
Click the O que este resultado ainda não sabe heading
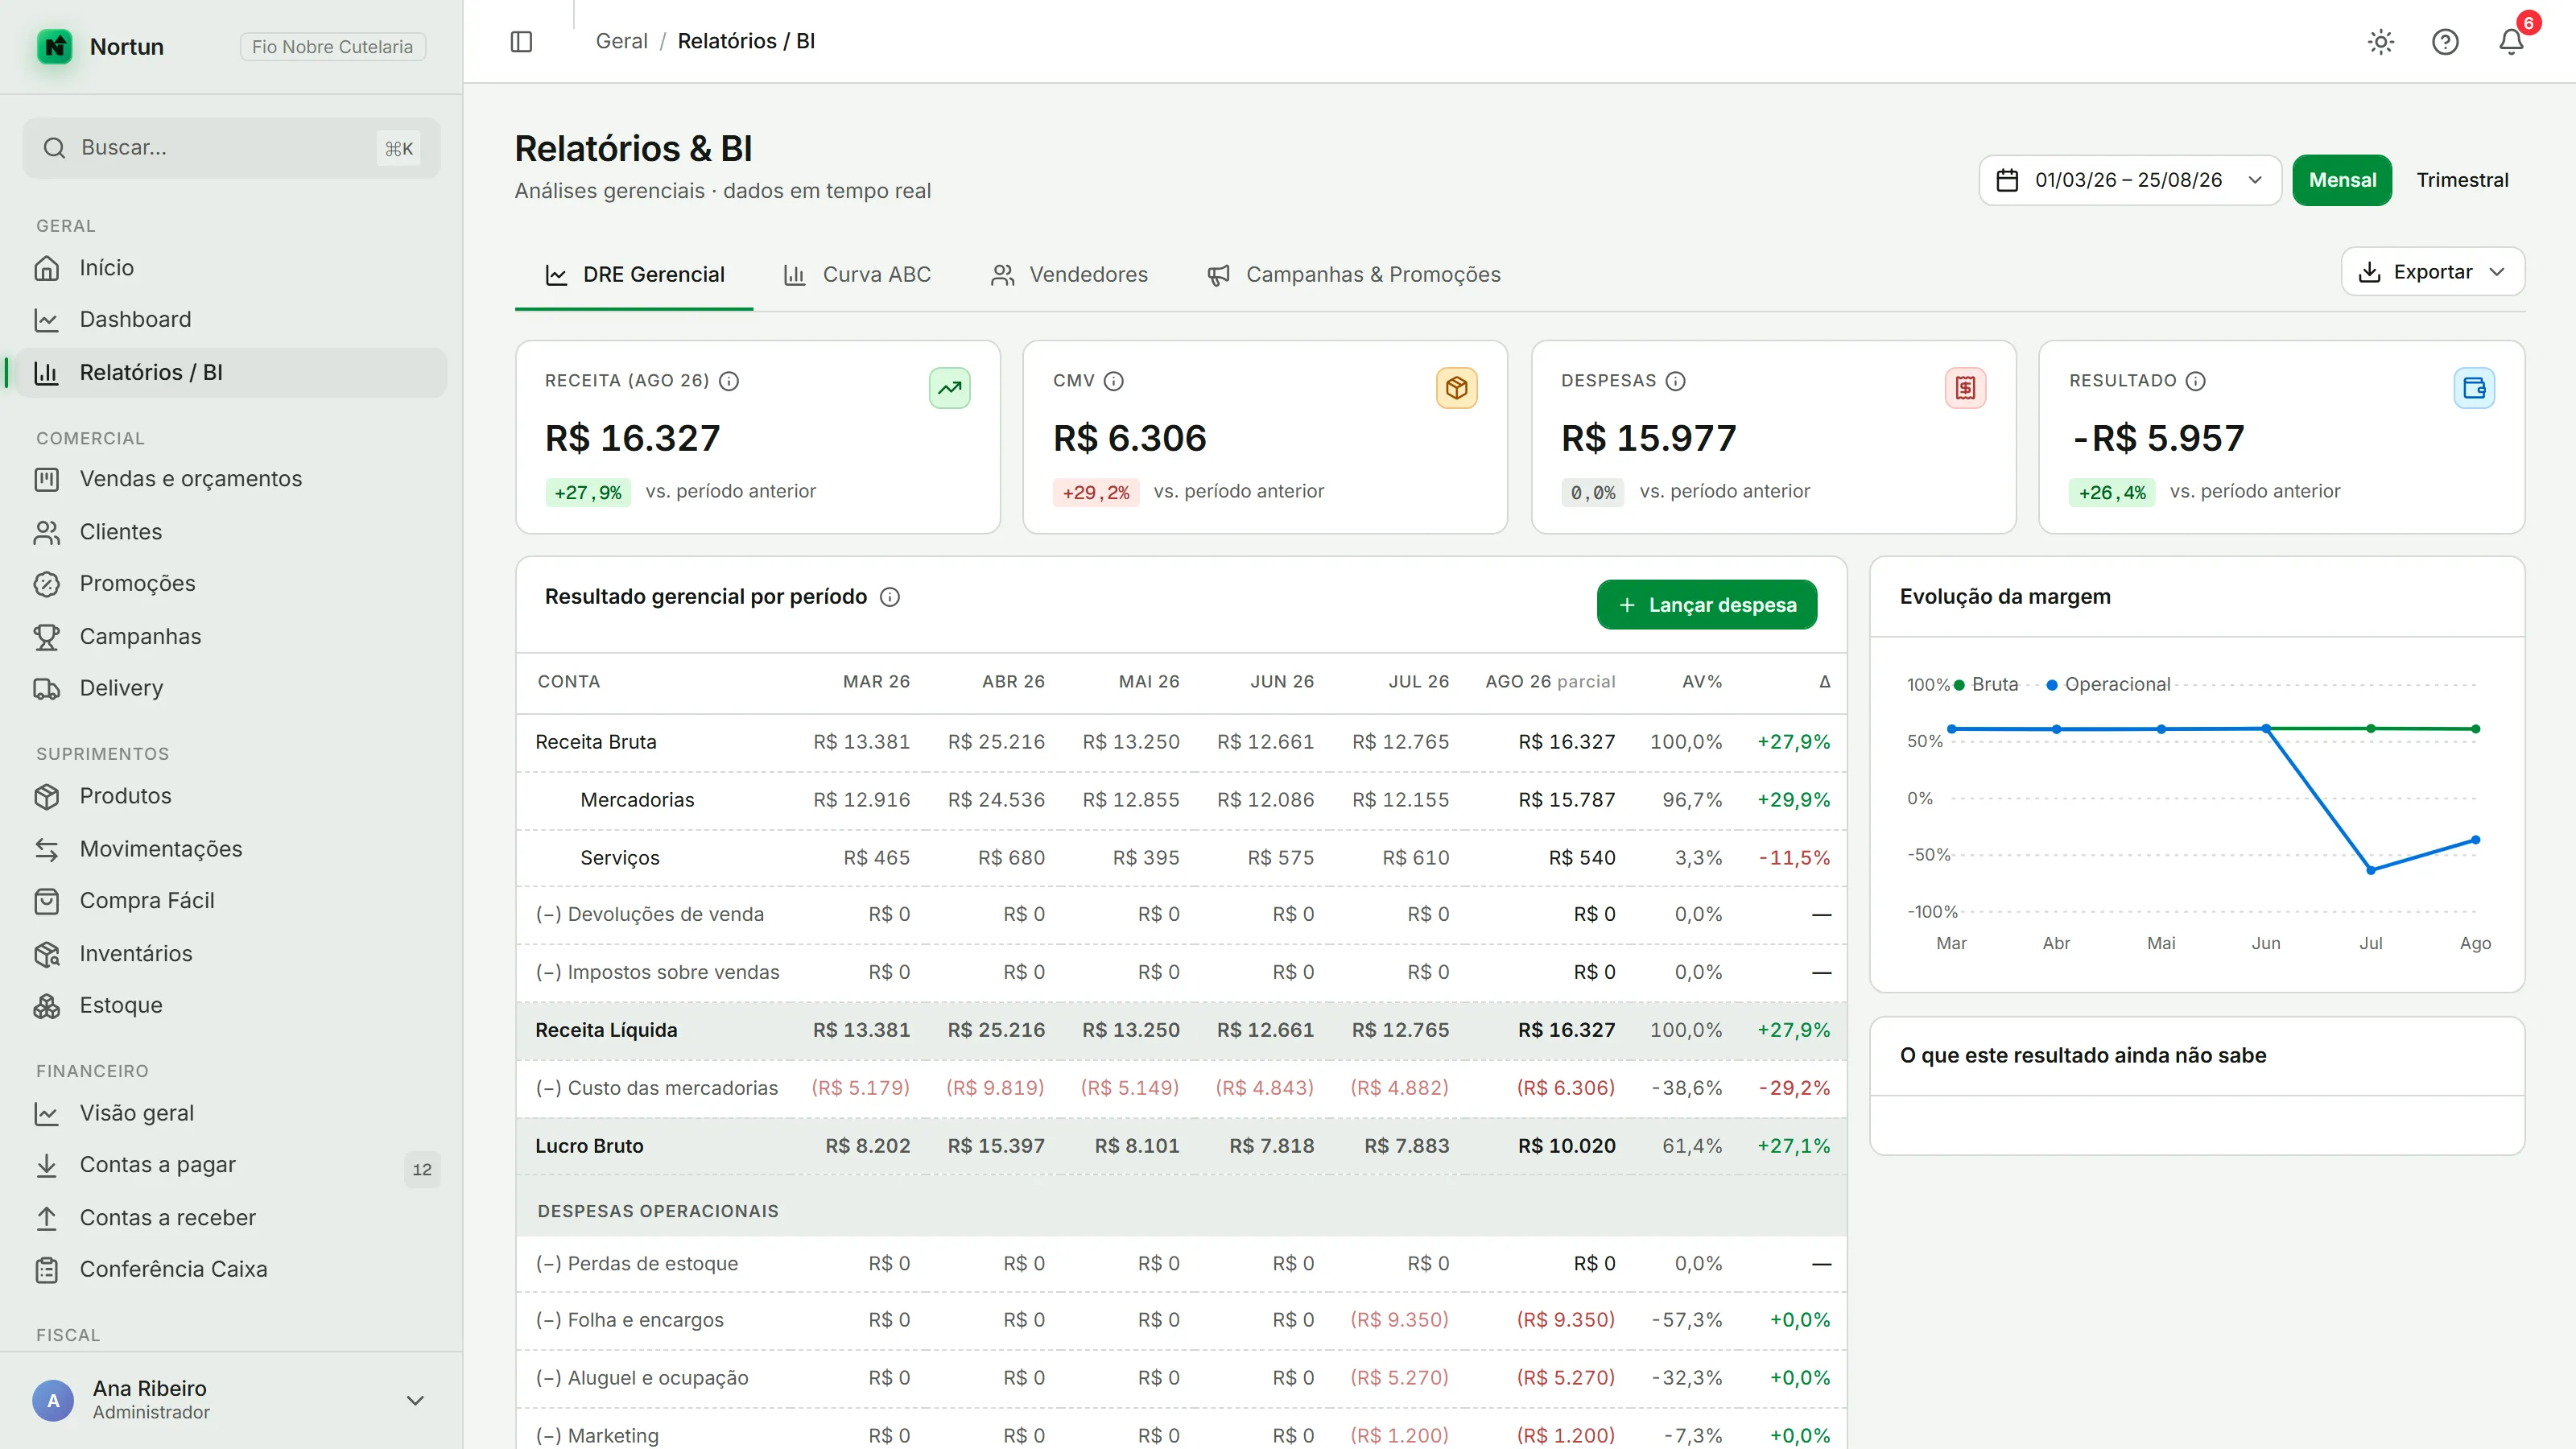[2083, 1056]
